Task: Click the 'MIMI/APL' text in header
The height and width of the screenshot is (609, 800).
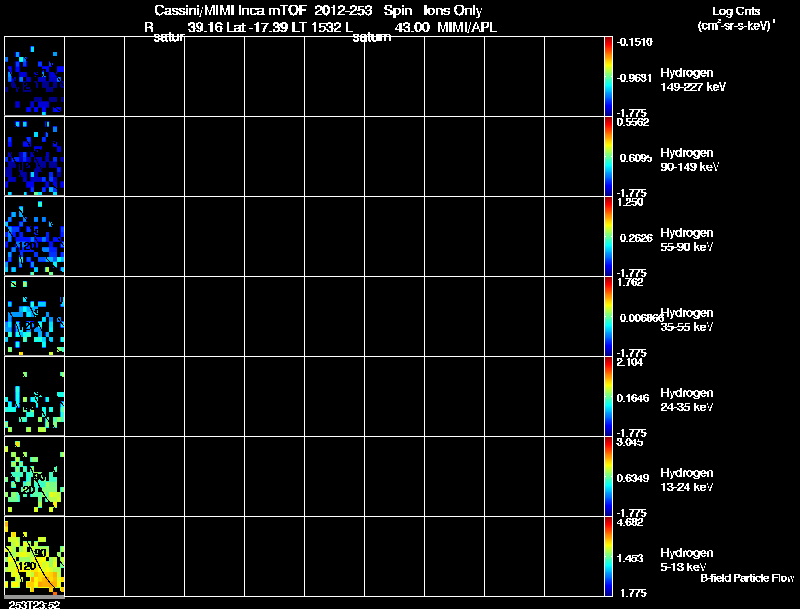Action: (467, 28)
